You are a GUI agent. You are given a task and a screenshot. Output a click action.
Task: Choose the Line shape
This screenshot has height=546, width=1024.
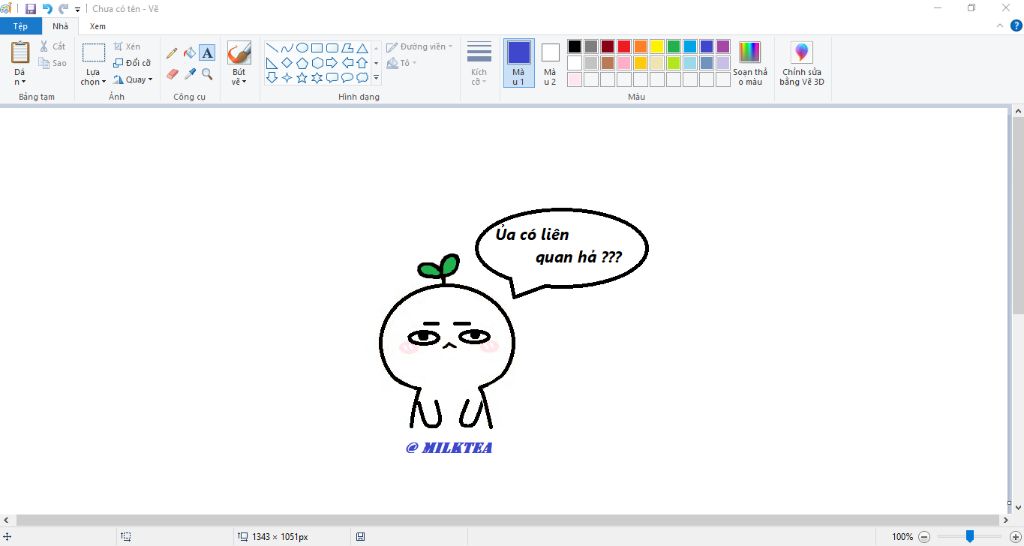point(272,48)
